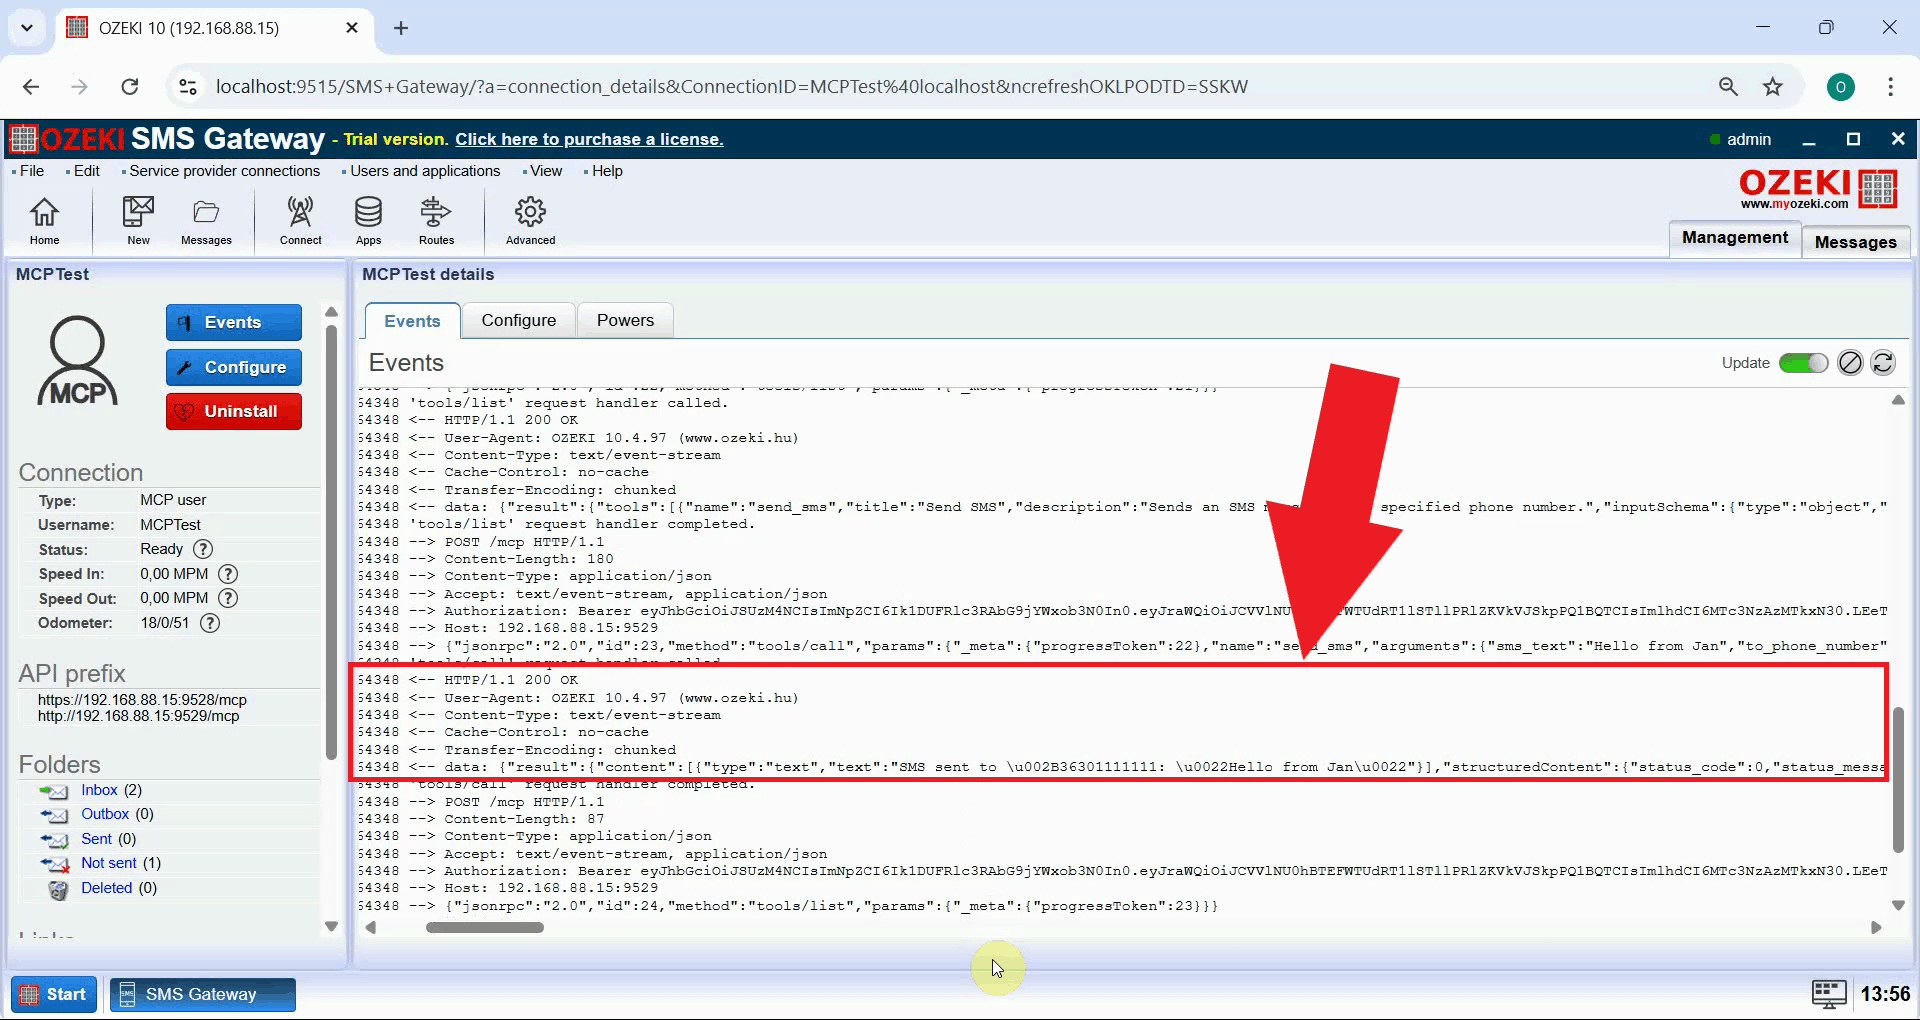
Task: Click the help icon next to Odometer
Action: [210, 623]
